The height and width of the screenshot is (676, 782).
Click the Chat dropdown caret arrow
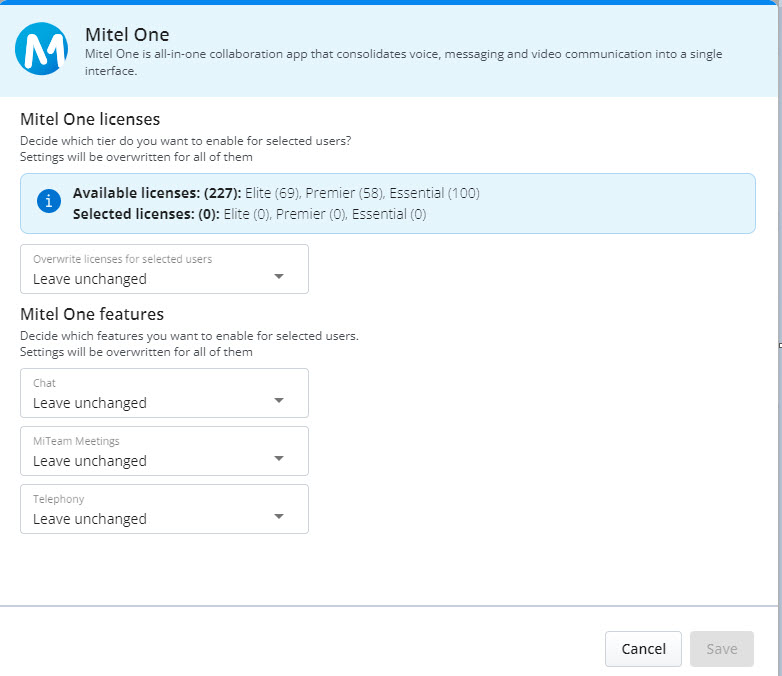[279, 400]
